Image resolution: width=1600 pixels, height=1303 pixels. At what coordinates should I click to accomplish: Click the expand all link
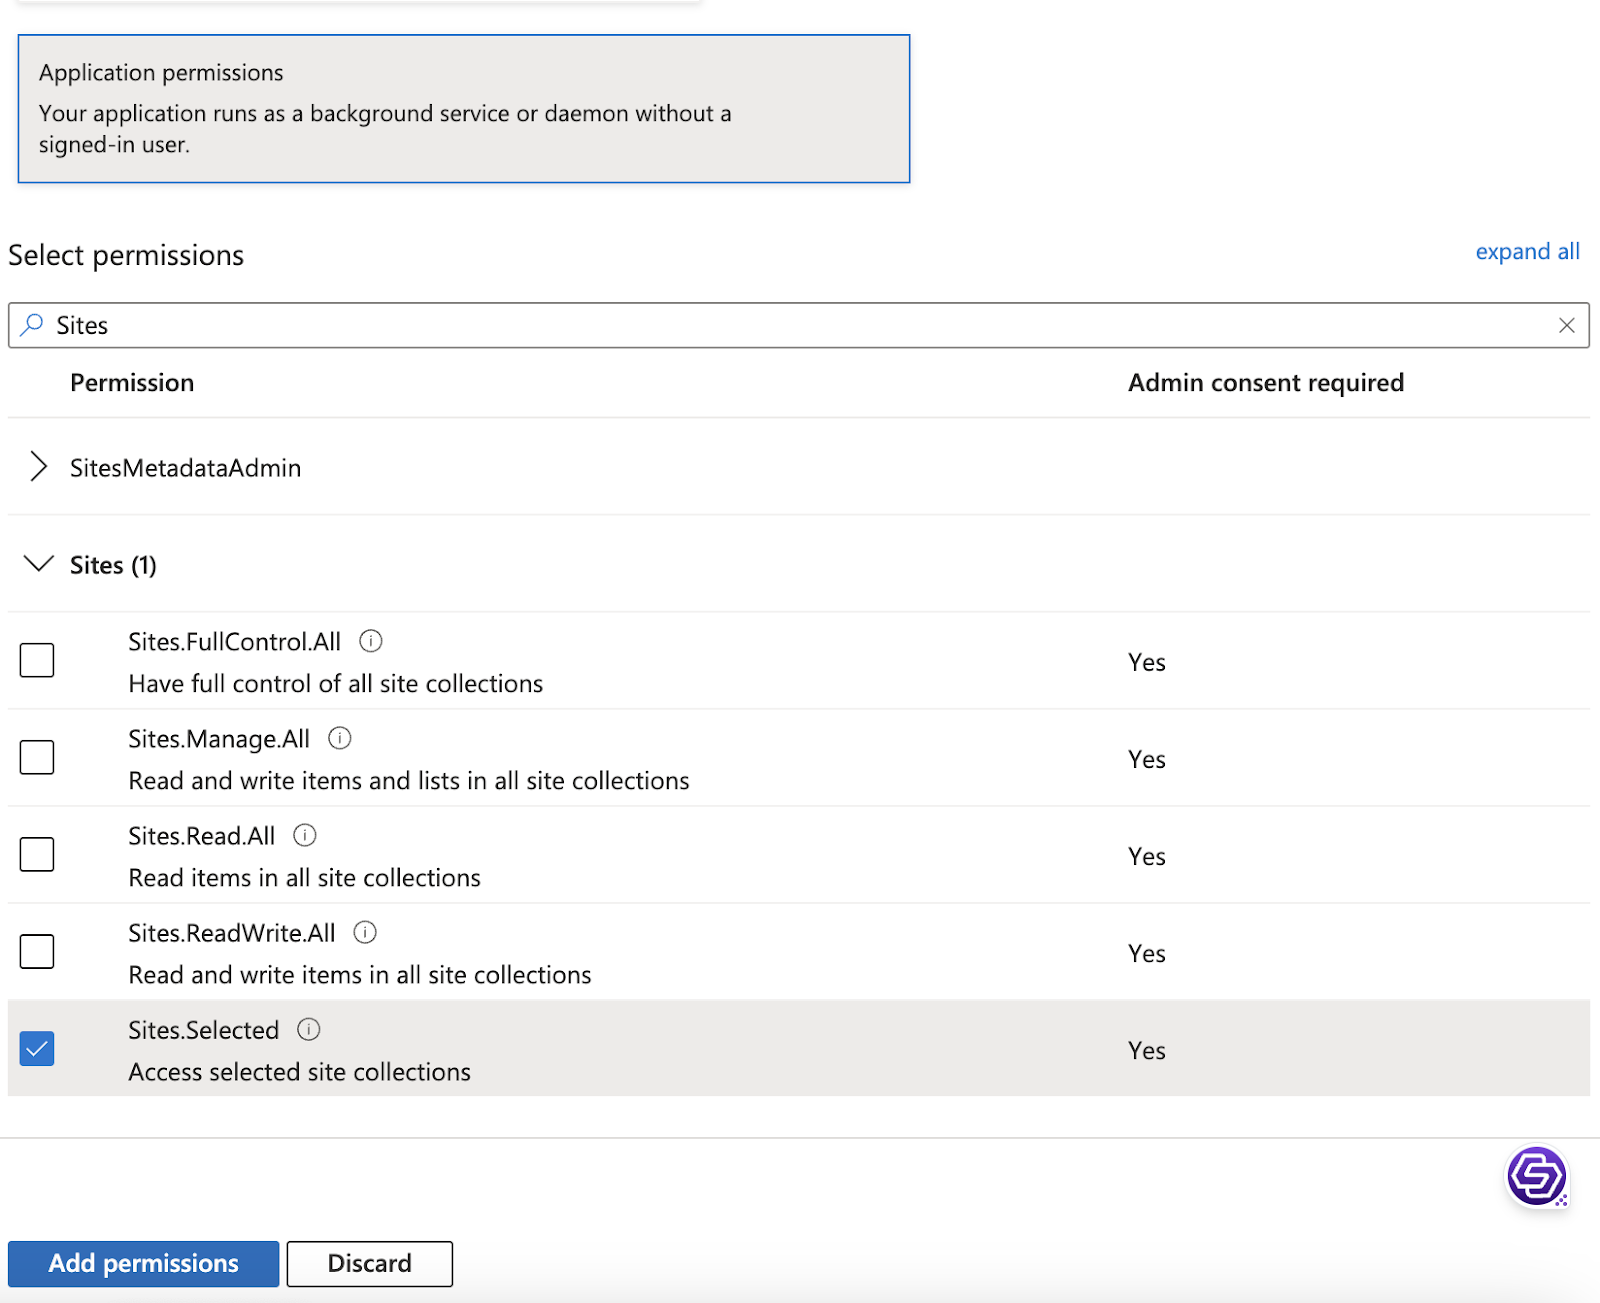coord(1527,252)
